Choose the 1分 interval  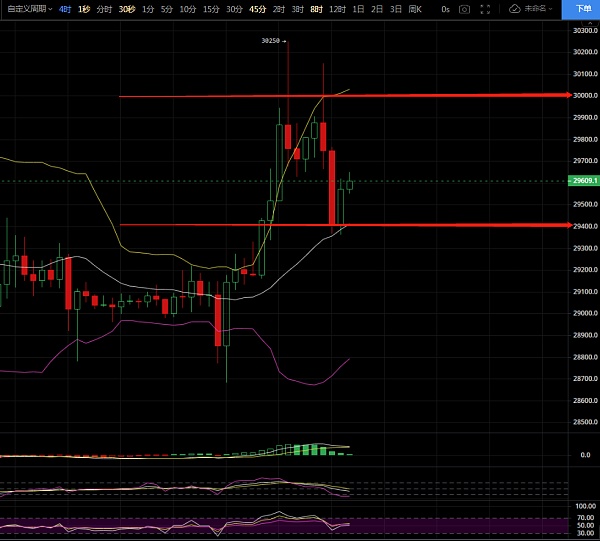click(x=148, y=9)
